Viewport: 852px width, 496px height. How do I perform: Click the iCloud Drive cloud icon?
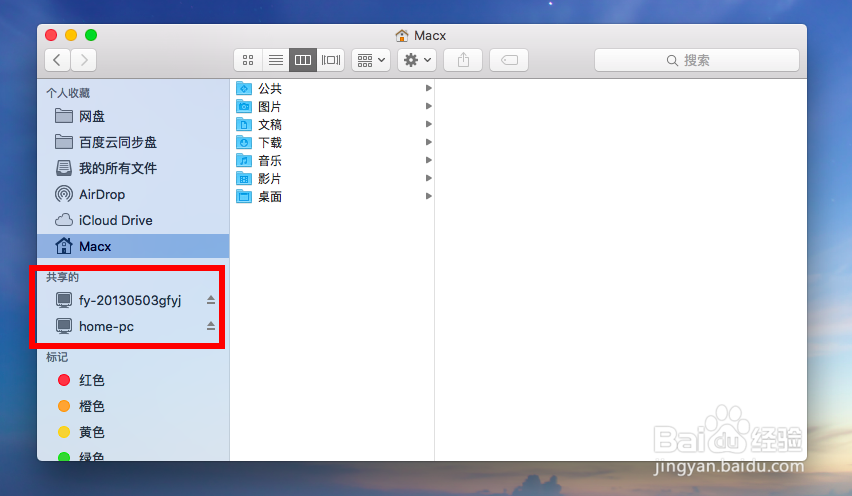coord(64,220)
